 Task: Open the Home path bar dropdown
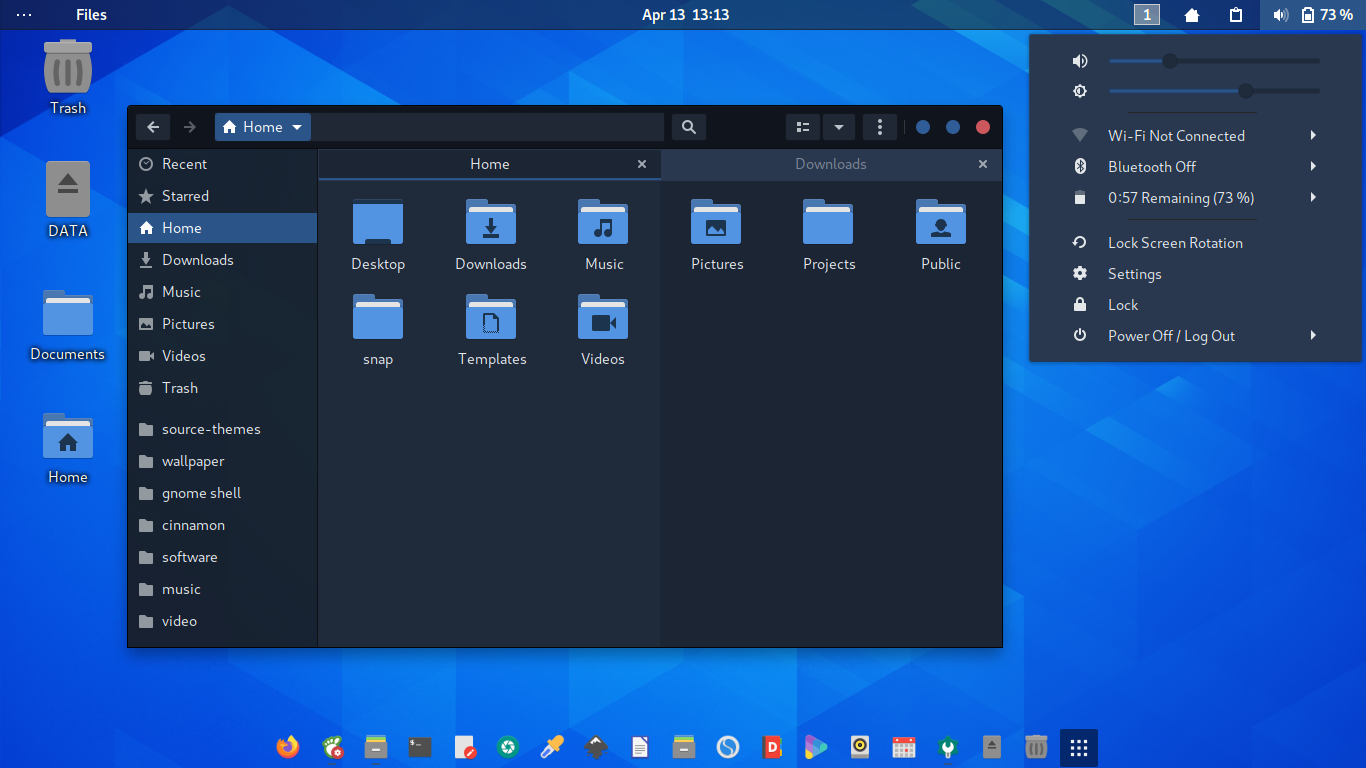tap(263, 127)
